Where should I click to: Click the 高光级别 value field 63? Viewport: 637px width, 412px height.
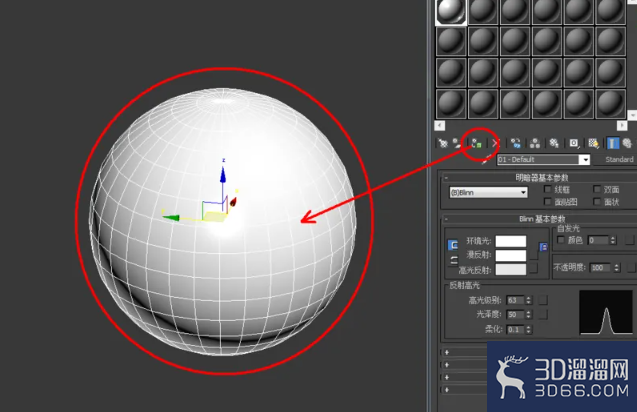click(516, 300)
